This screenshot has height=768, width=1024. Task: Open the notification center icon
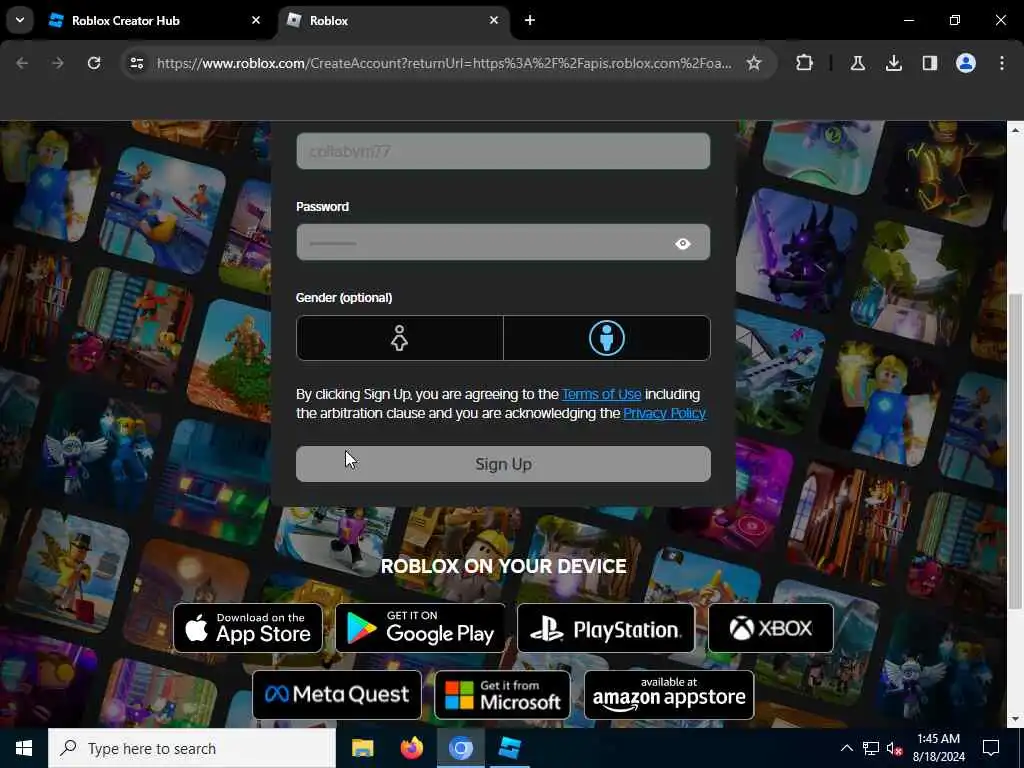(x=991, y=748)
